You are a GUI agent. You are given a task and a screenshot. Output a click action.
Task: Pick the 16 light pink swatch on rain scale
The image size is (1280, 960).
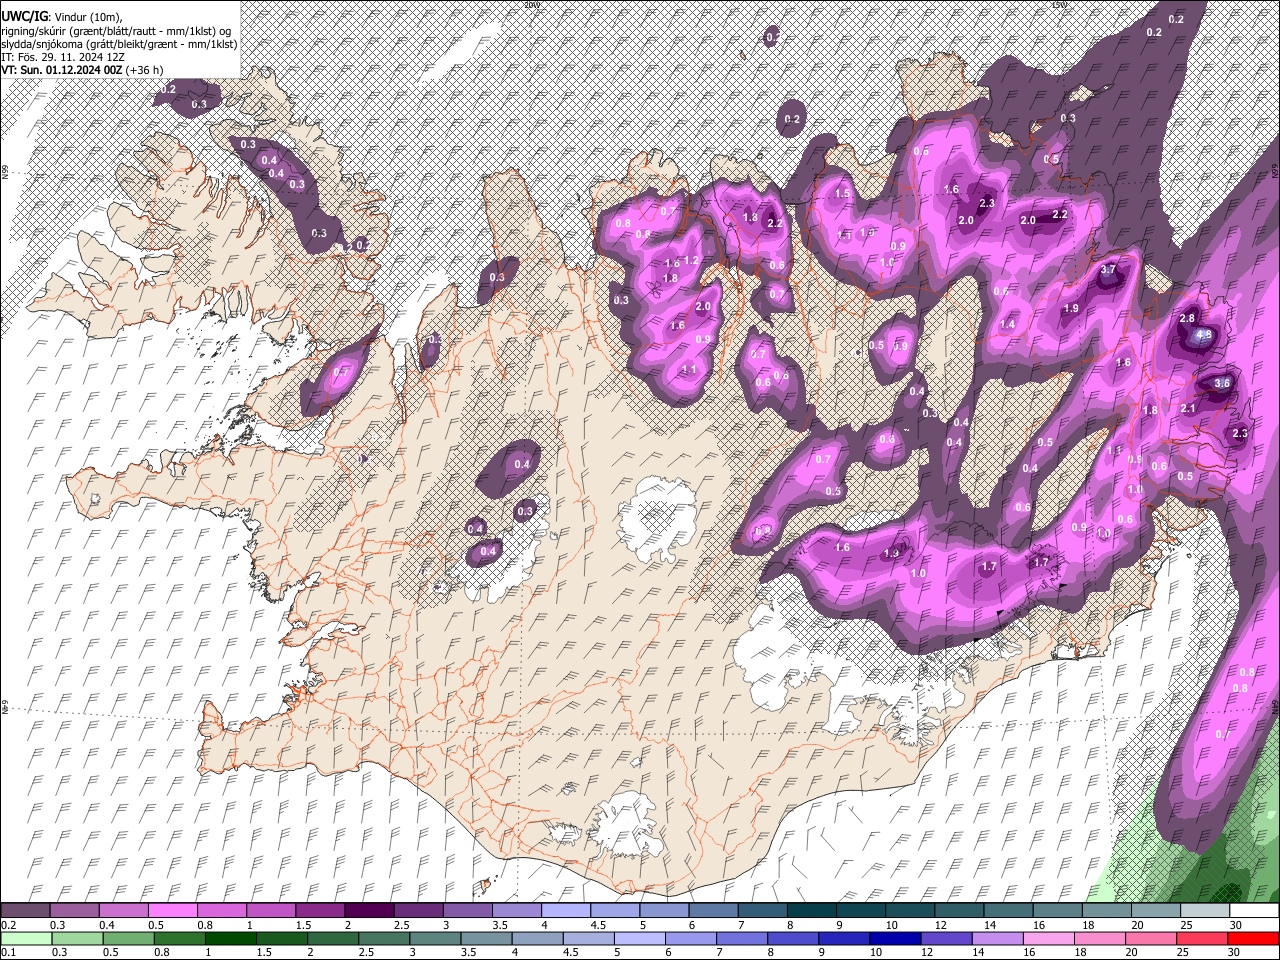(1049, 939)
